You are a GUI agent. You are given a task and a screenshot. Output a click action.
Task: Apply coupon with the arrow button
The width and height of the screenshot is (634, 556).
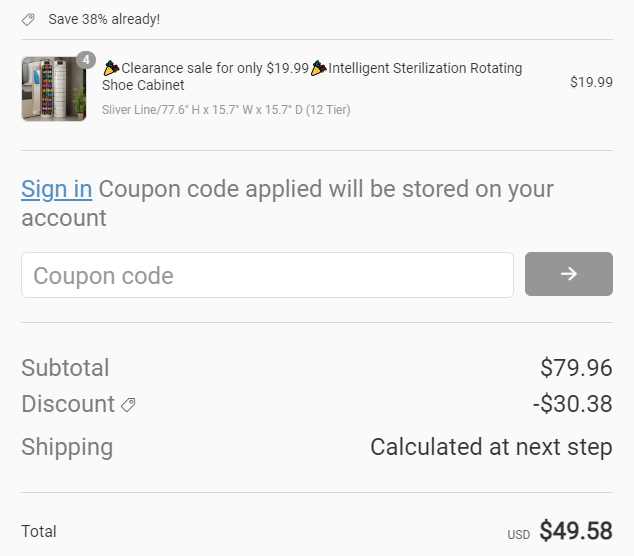tap(568, 274)
